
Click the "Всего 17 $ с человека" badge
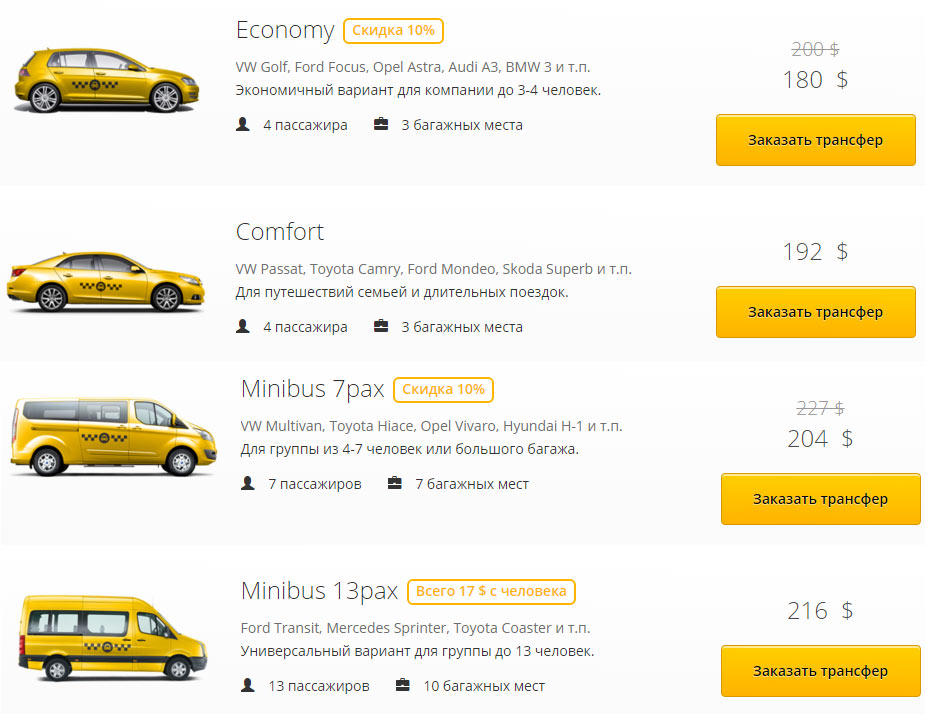pyautogui.click(x=491, y=591)
